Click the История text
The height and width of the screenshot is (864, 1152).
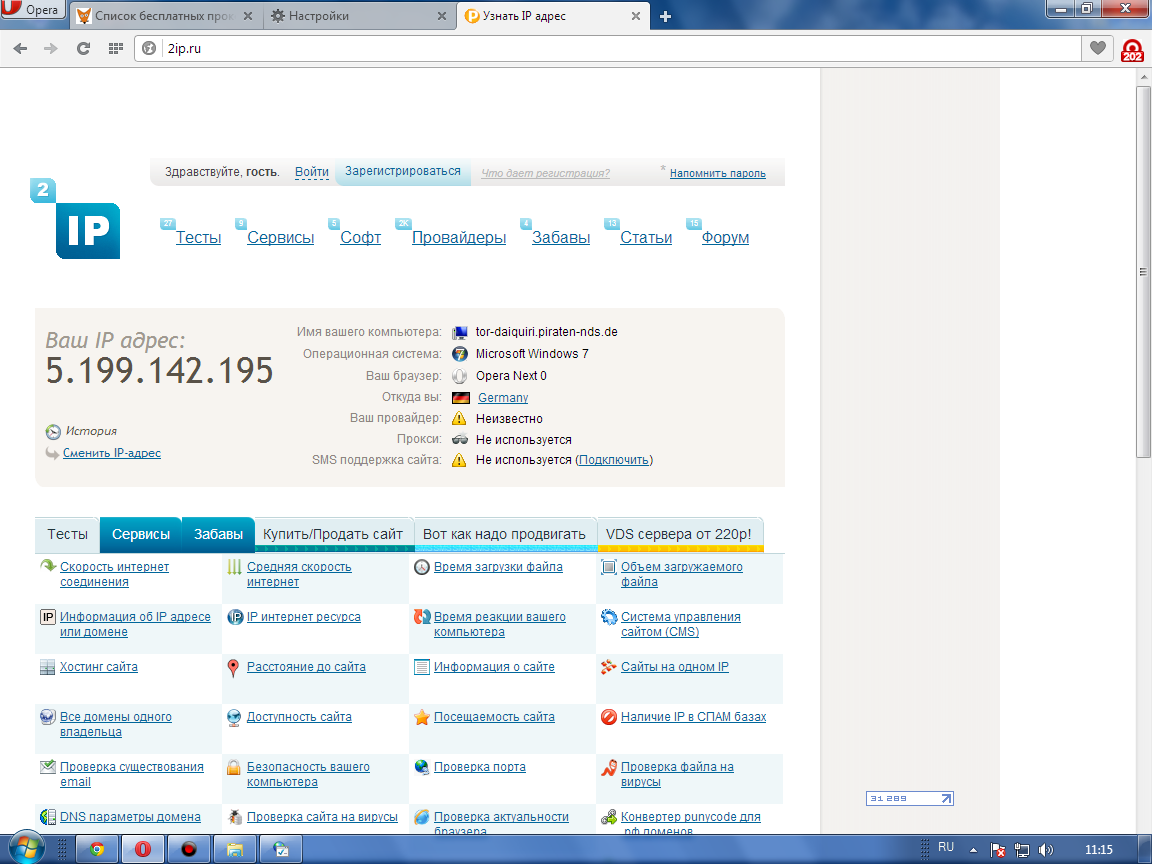(x=91, y=431)
